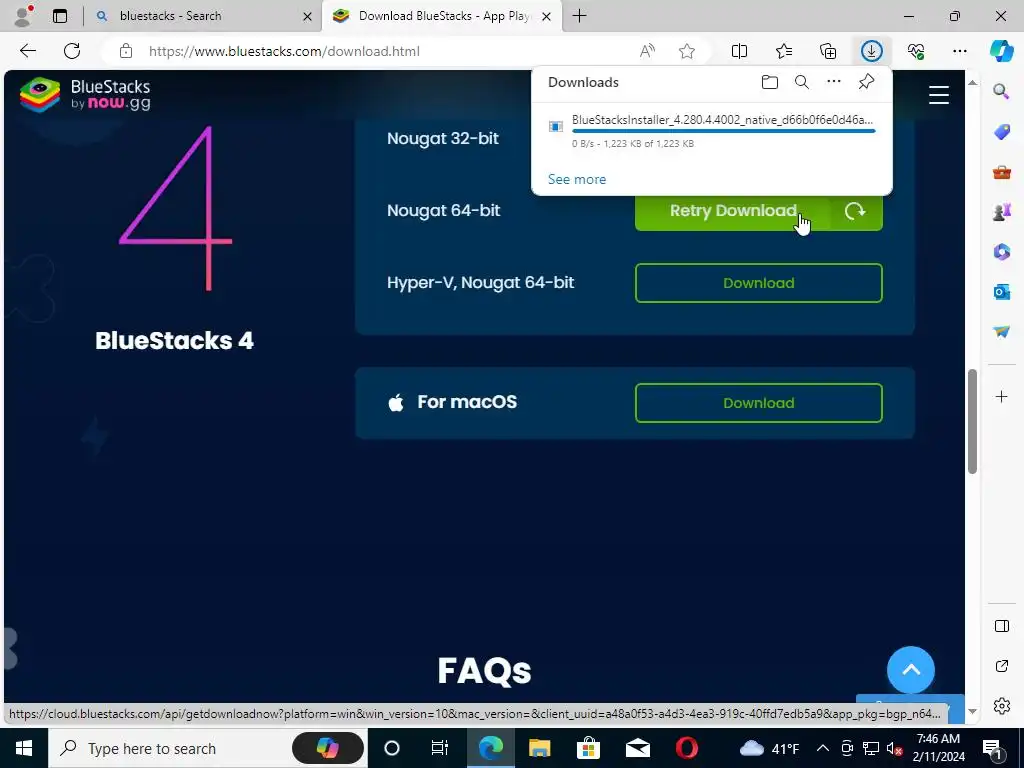The height and width of the screenshot is (768, 1024).
Task: Click the scrollbar down arrow
Action: (x=972, y=711)
